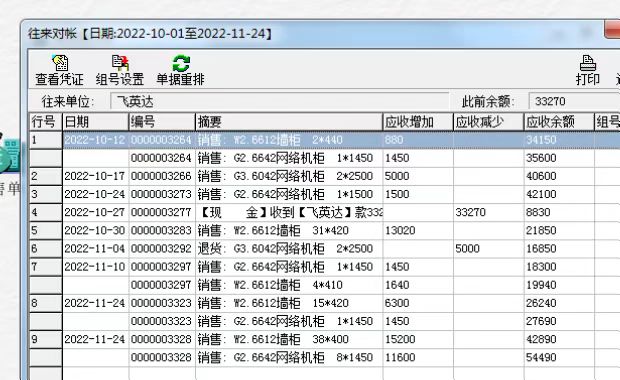Click date cell 2022-11-04
Screen dimensions: 620x380
pyautogui.click(x=95, y=249)
